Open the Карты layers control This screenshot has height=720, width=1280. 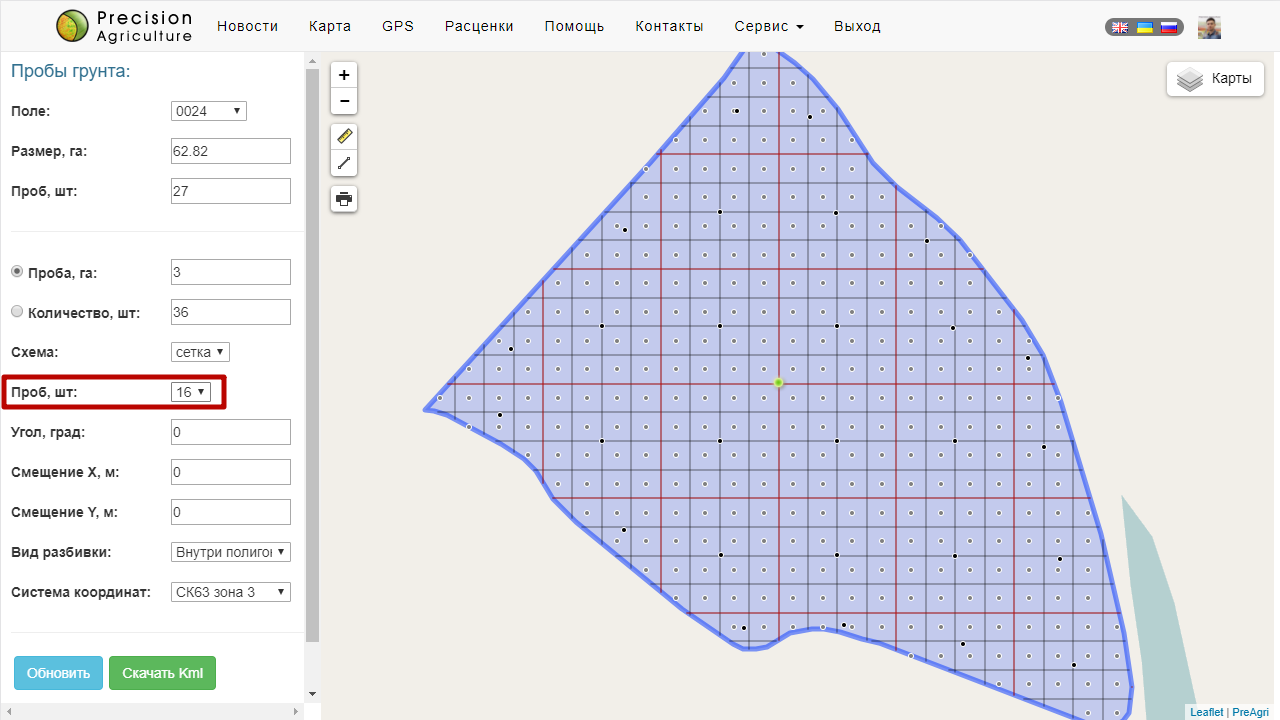point(1215,79)
